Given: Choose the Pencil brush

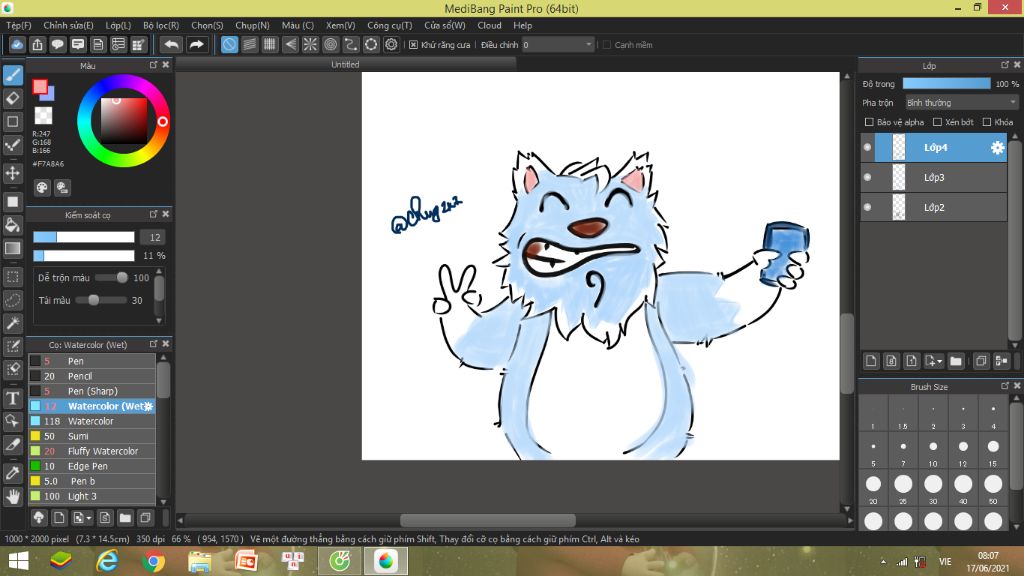Looking at the screenshot, I should (92, 376).
